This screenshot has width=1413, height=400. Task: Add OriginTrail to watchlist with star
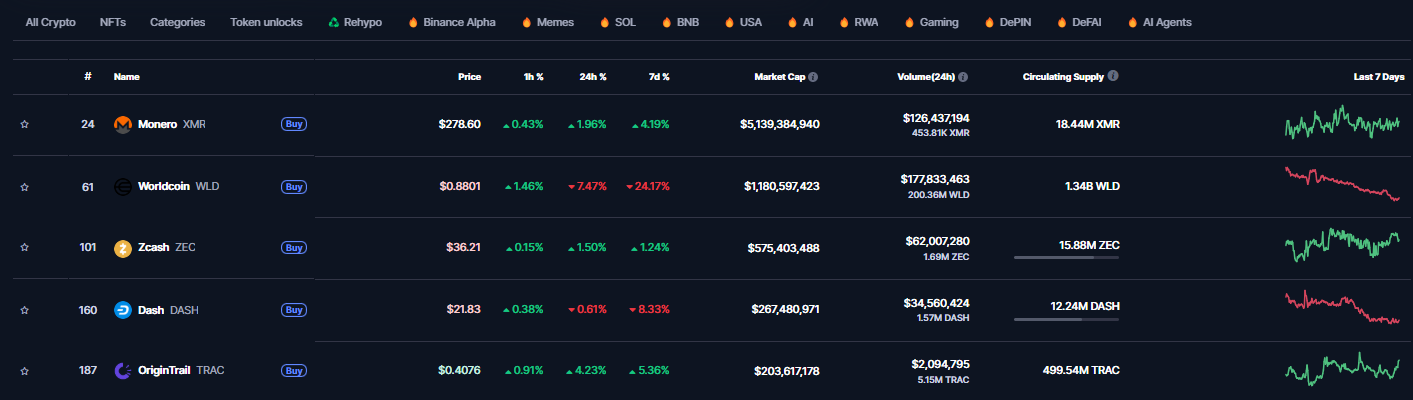pyautogui.click(x=25, y=371)
